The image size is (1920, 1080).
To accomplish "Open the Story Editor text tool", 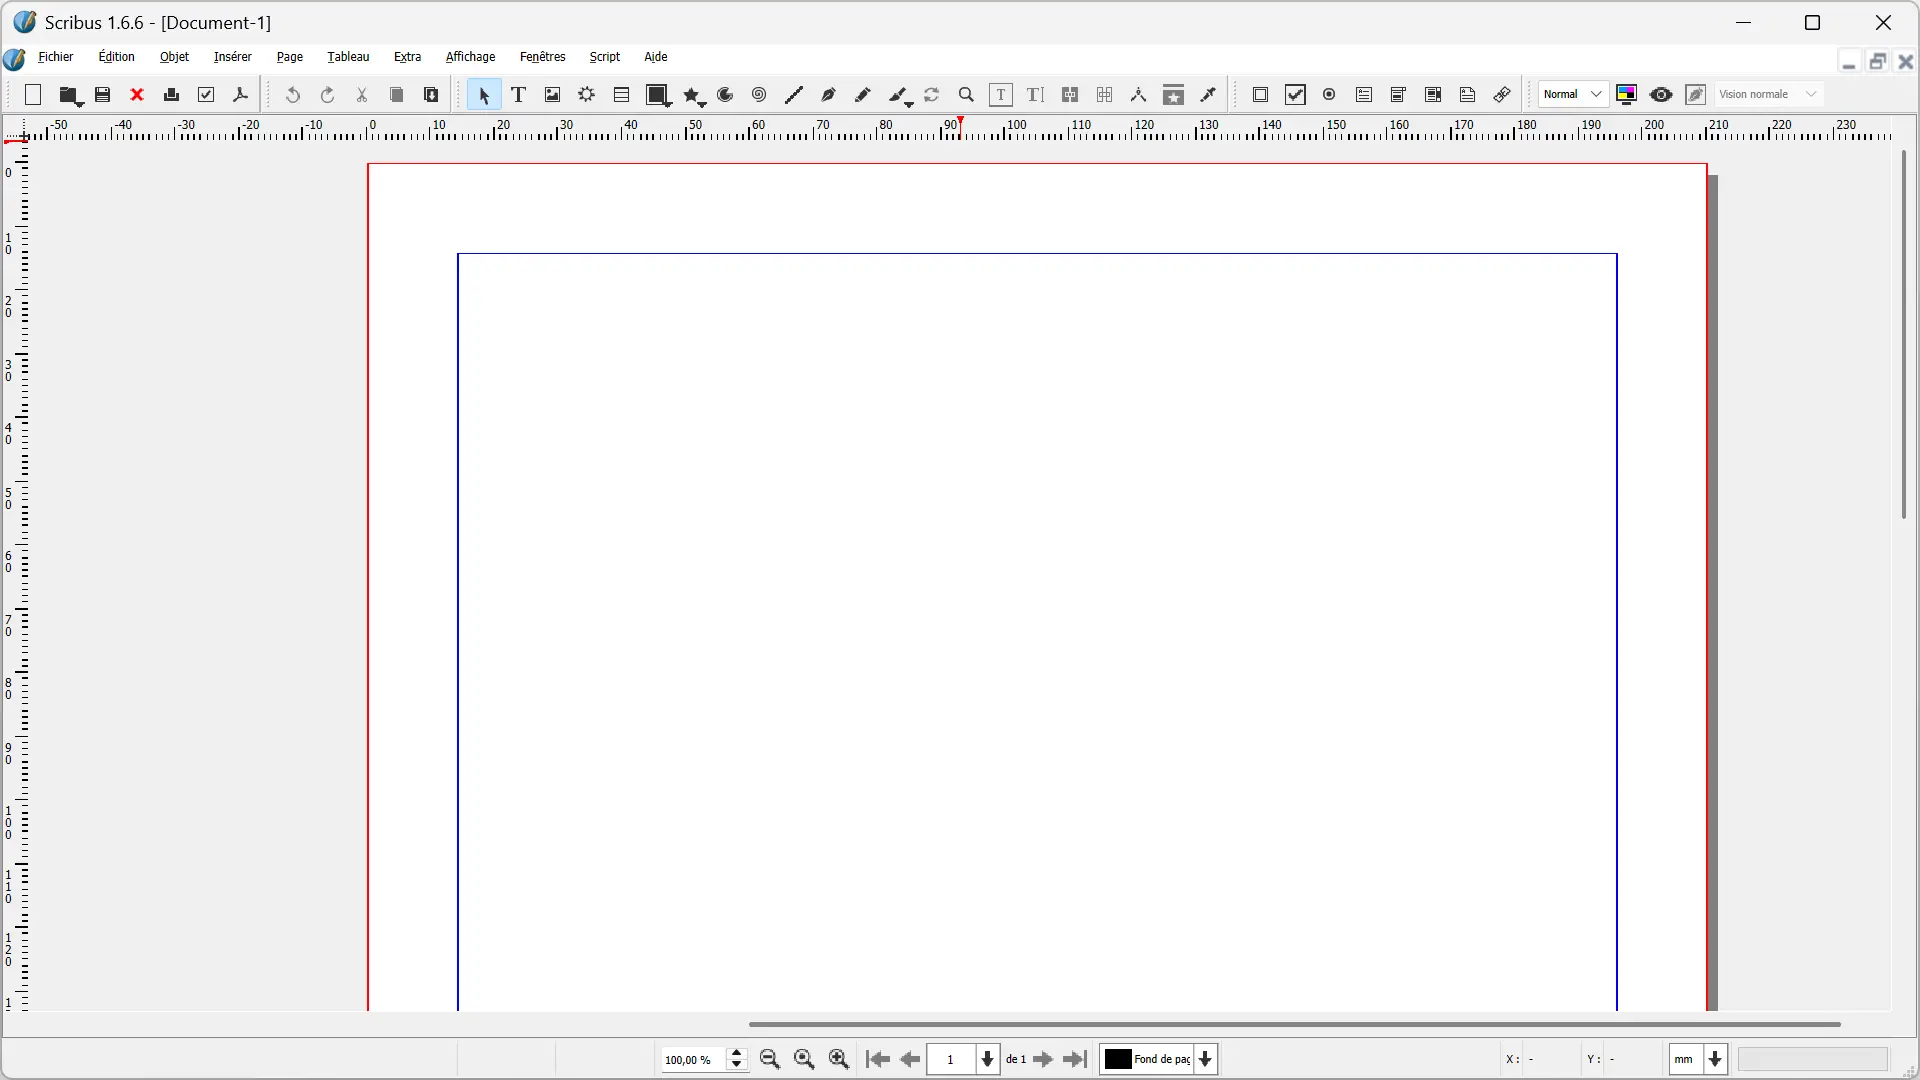I will (x=1036, y=95).
